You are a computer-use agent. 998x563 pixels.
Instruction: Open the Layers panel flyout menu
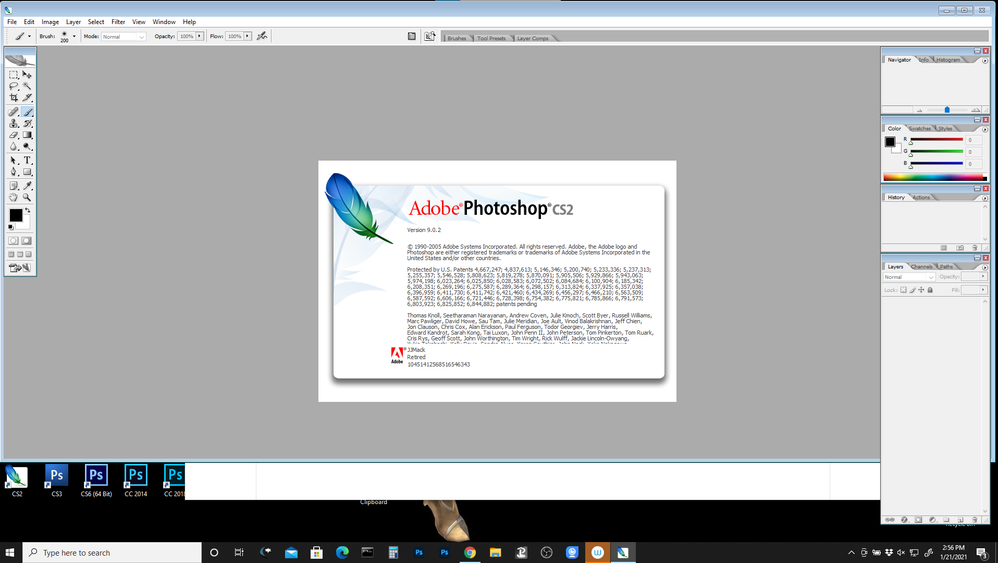coord(985,267)
